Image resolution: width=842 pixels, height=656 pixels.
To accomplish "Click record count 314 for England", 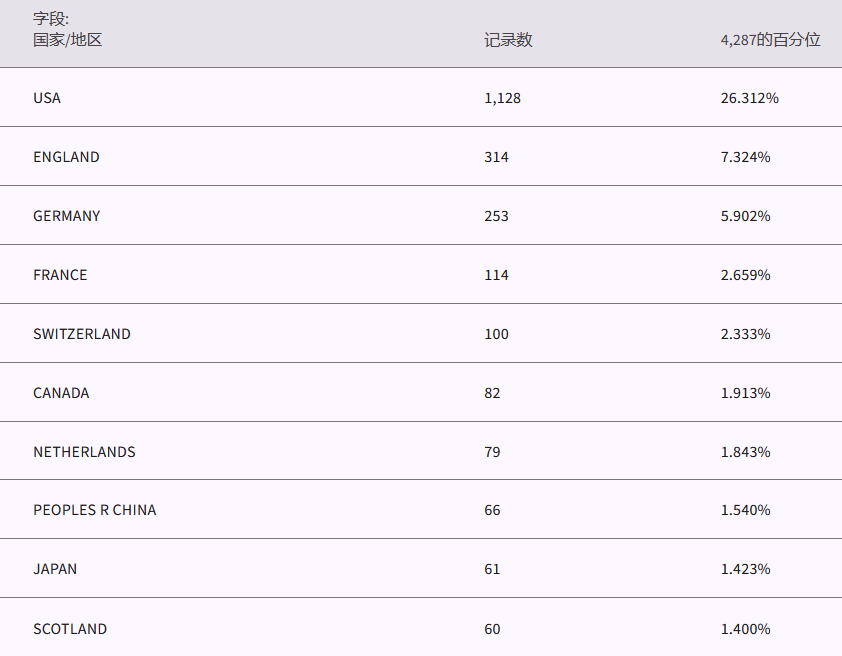I will (x=497, y=157).
